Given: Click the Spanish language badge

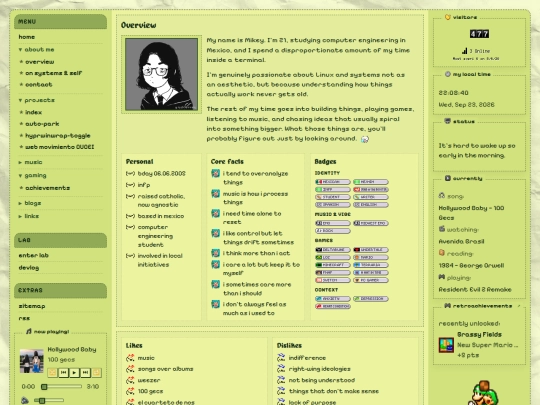Looking at the screenshot, I should (x=333, y=205).
